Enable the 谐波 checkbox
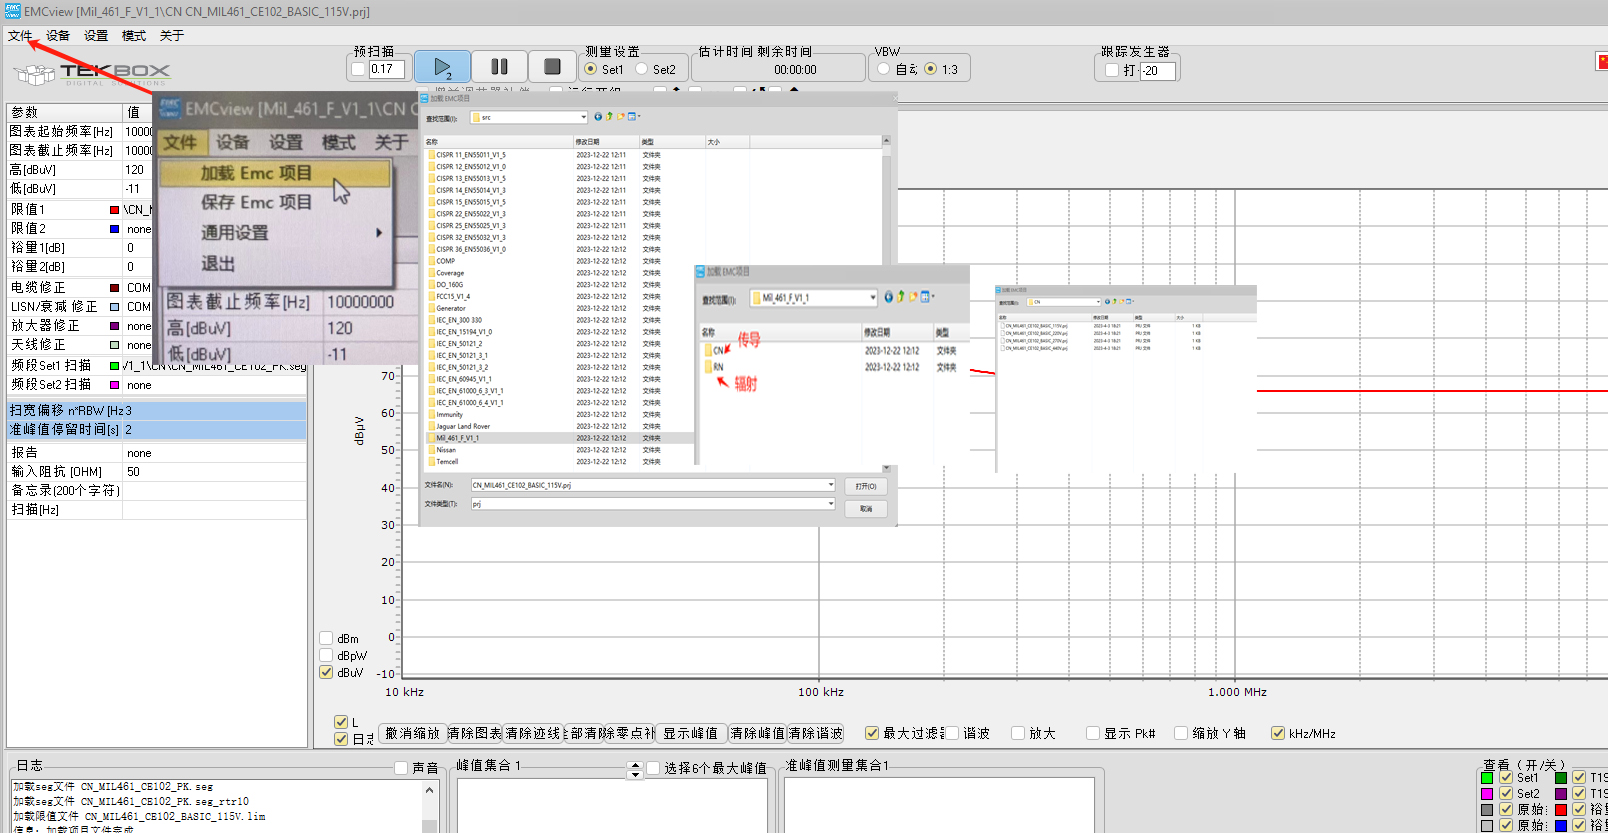 [952, 733]
